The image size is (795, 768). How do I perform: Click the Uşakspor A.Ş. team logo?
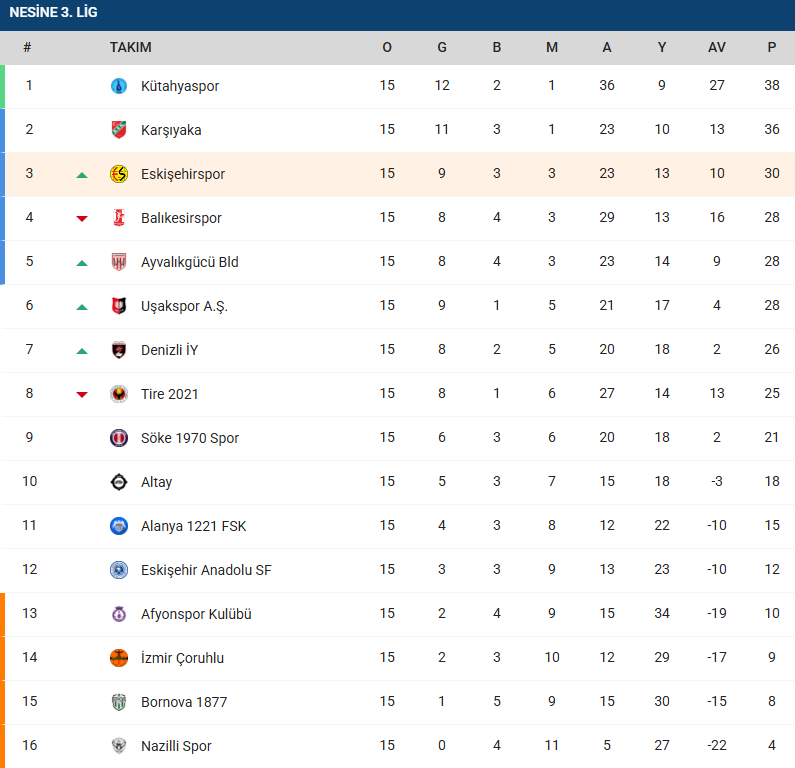pos(119,306)
